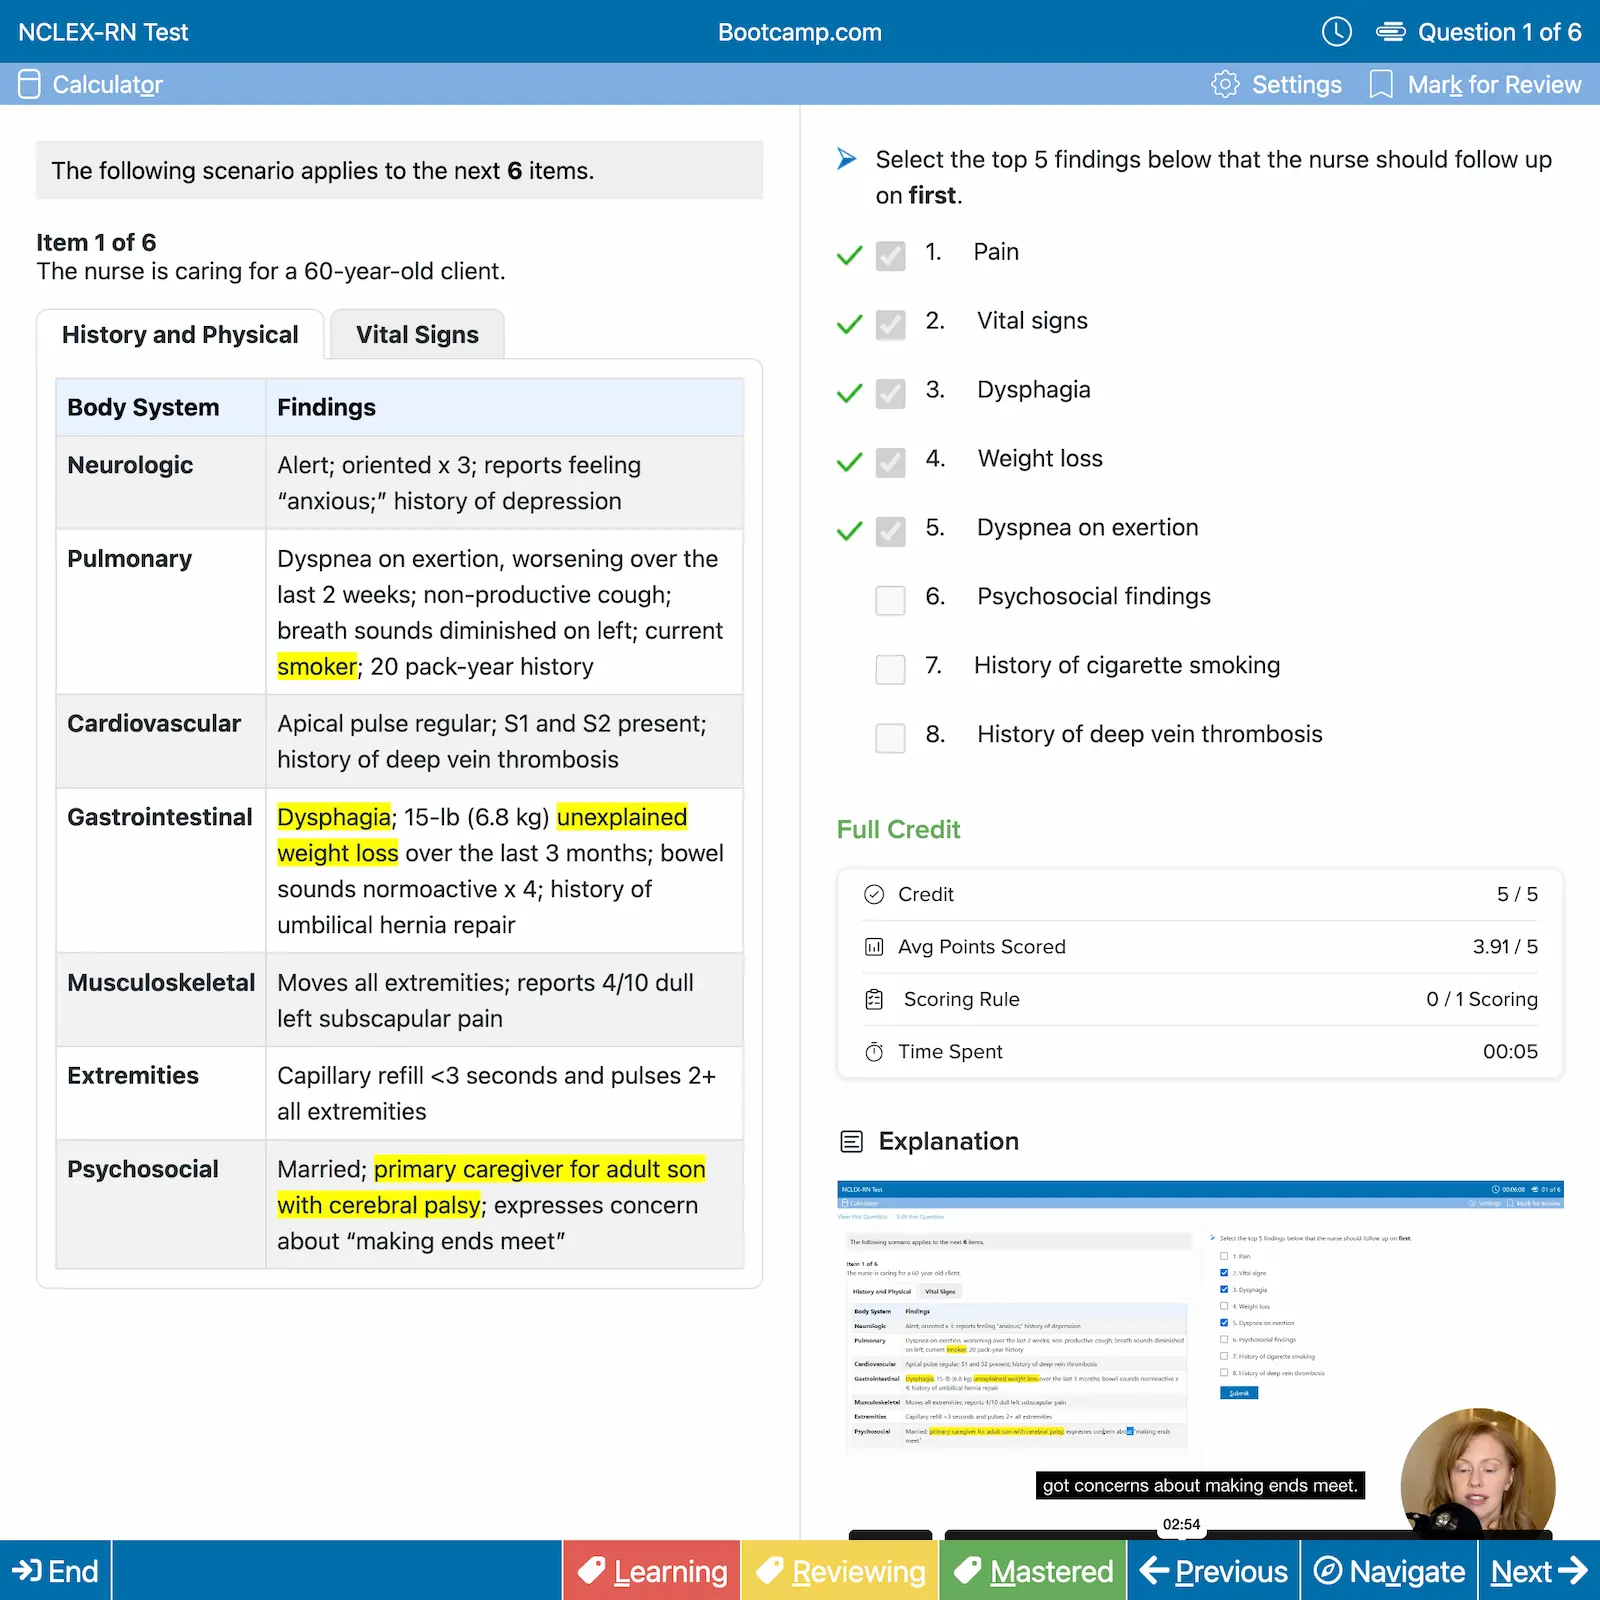Click the bookmark icon to mark for review
Screen dimensions: 1600x1600
1383,84
